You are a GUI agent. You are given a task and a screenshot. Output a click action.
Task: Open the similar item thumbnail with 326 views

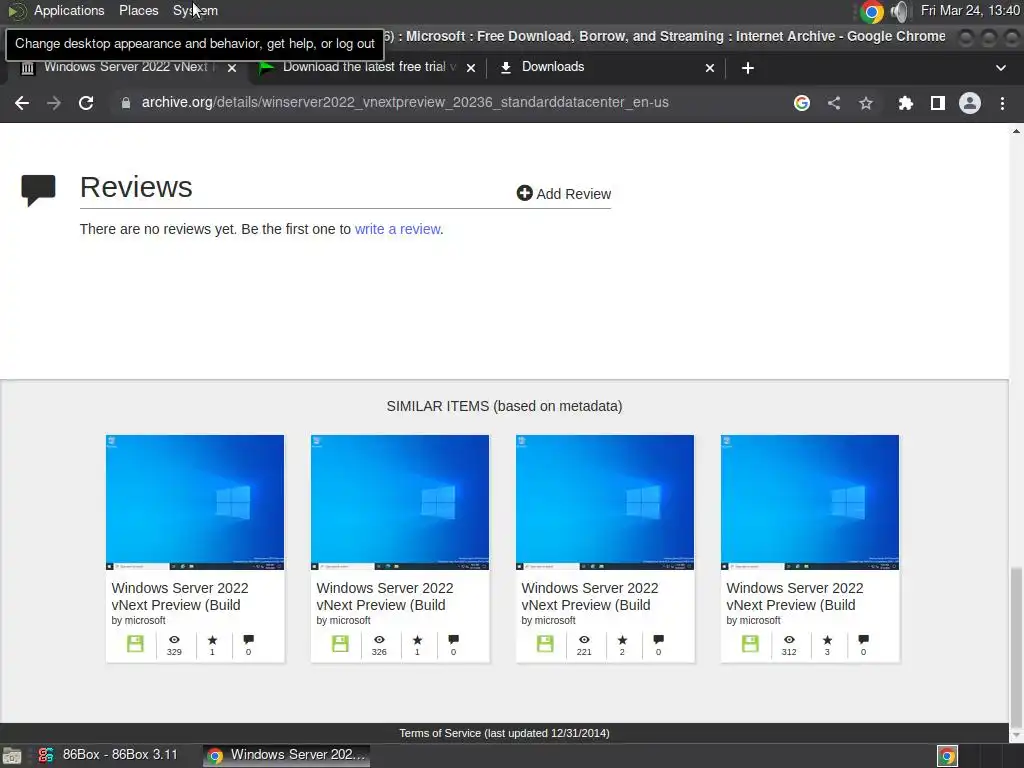click(x=400, y=502)
